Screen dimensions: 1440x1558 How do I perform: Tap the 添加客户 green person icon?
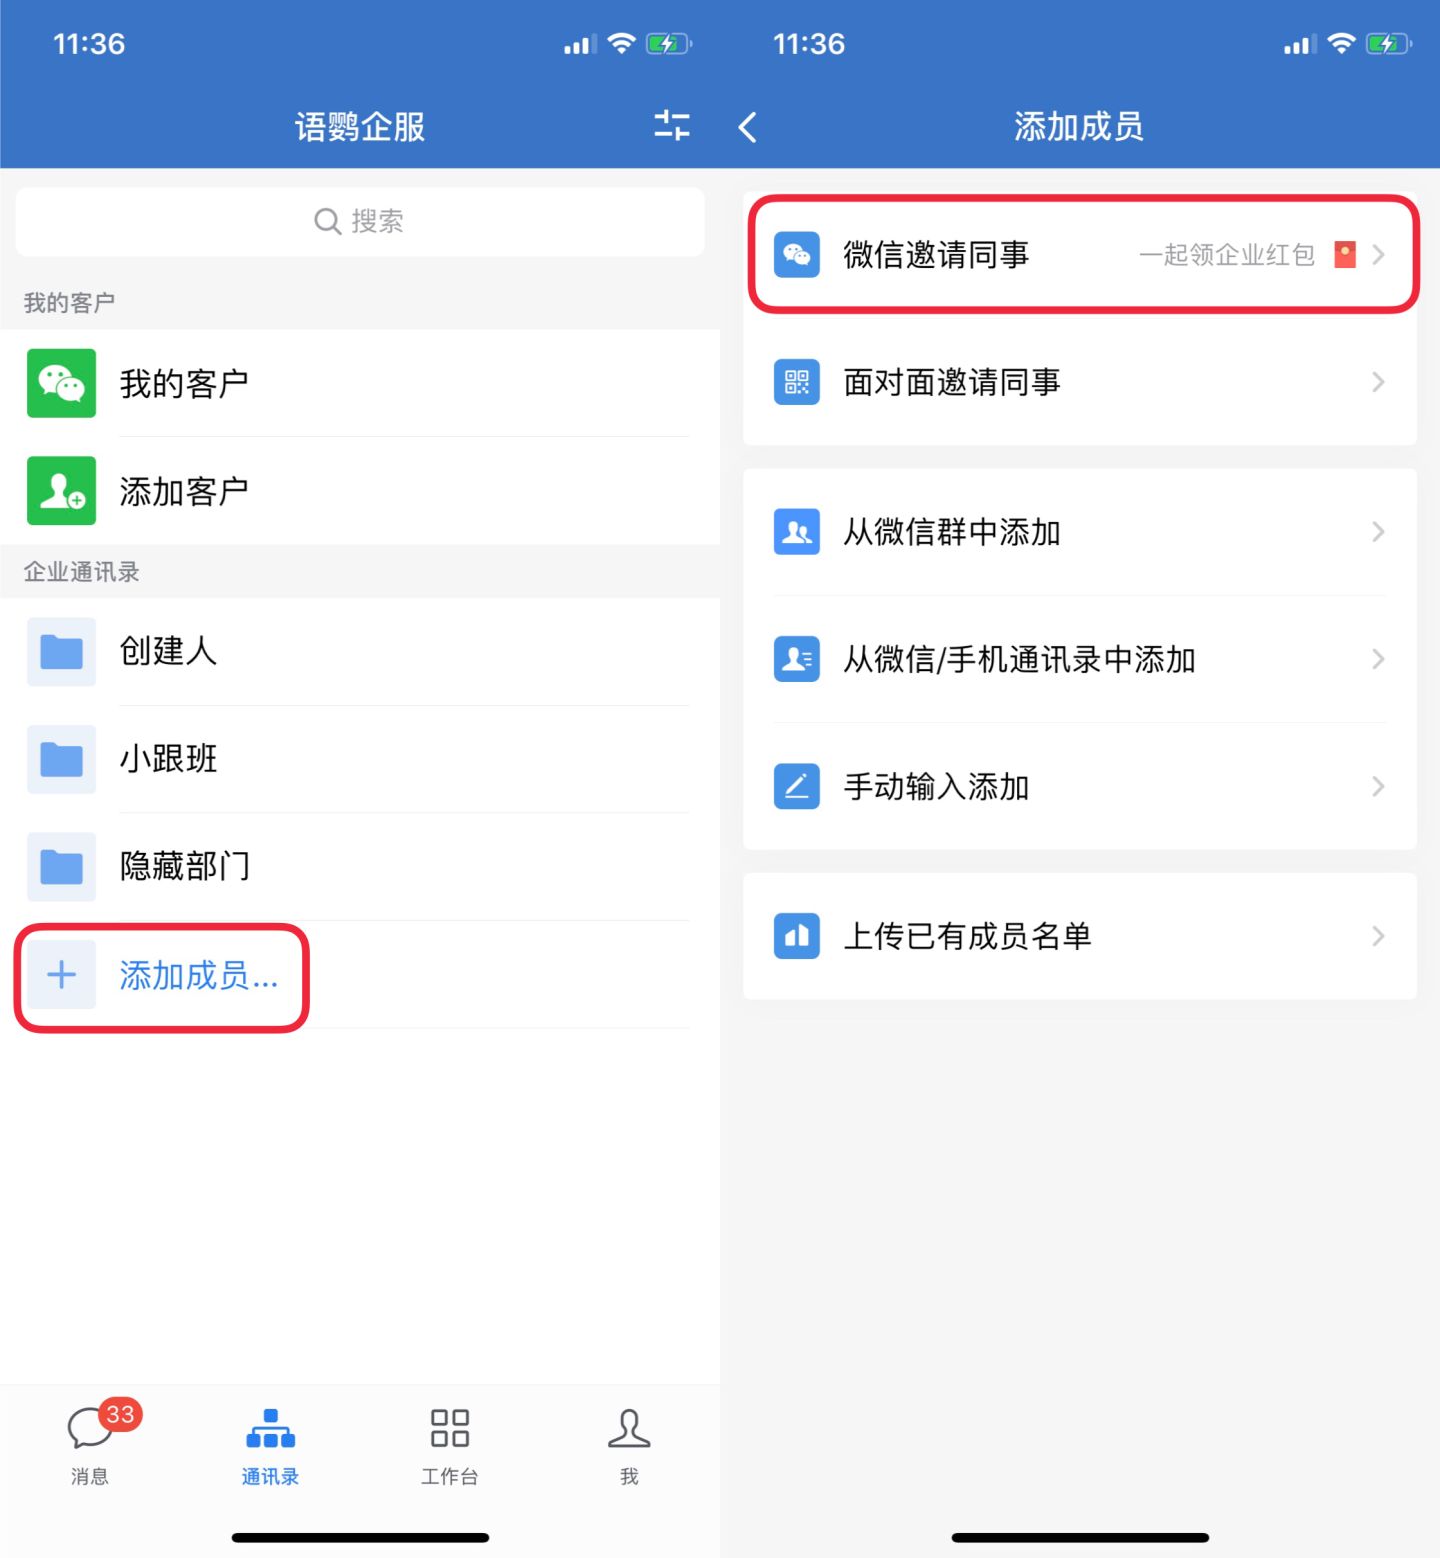point(61,491)
